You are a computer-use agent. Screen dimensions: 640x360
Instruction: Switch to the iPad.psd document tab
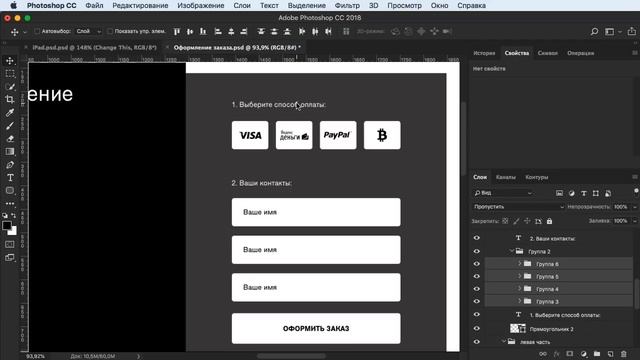[x=94, y=47]
